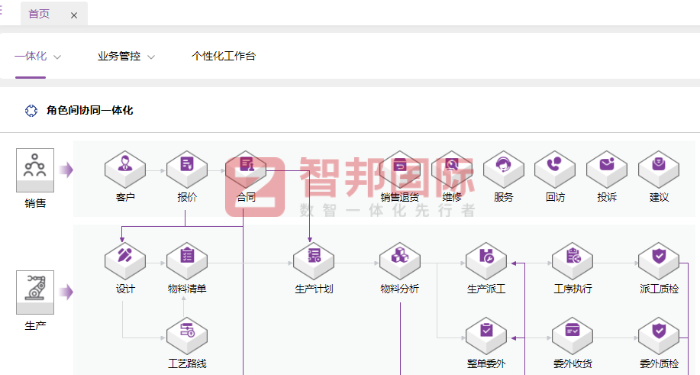Open the 客户 customer module icon
This screenshot has width=700, height=375.
click(x=125, y=169)
